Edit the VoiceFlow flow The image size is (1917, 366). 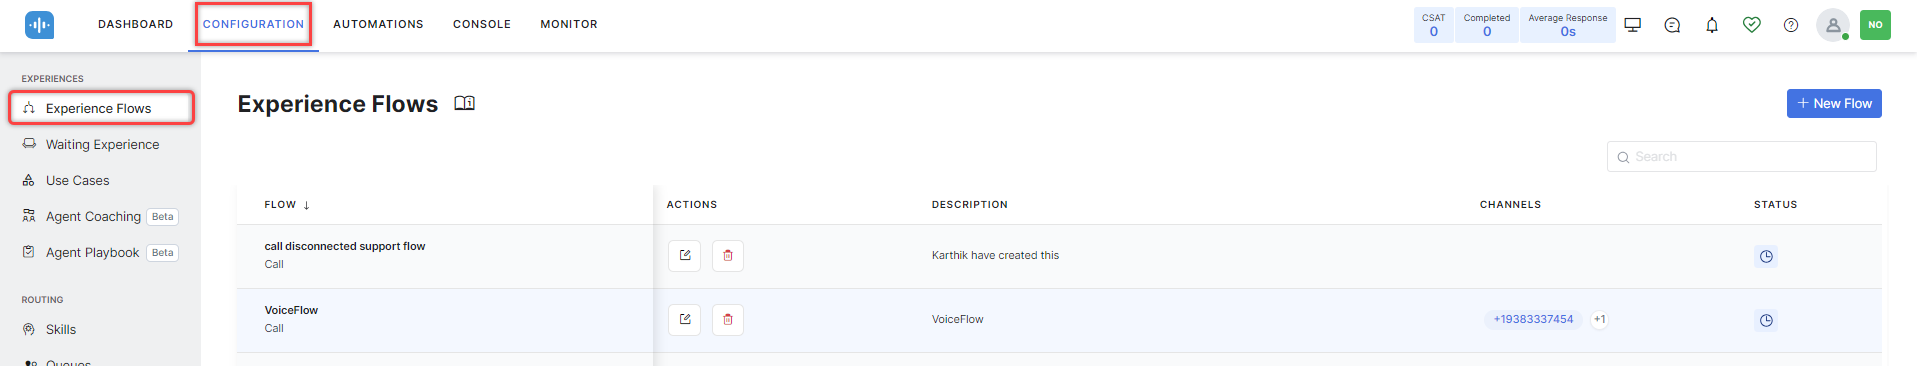coord(684,320)
